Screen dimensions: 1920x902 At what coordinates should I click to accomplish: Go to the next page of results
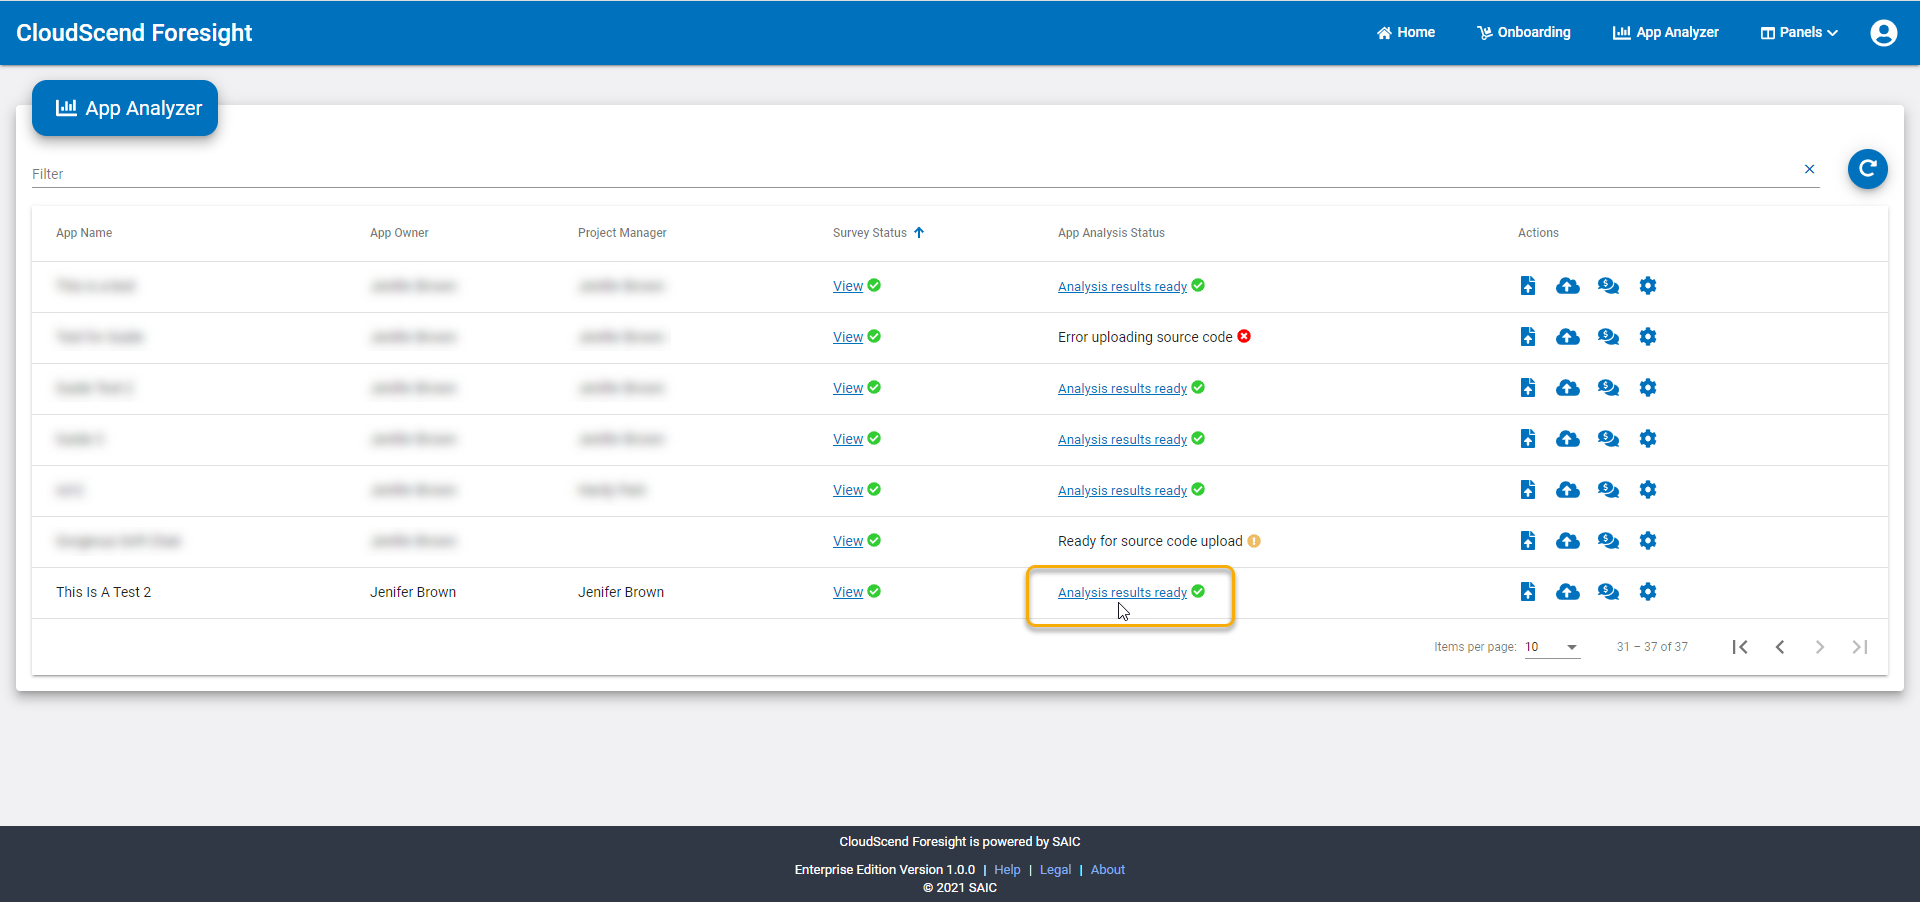point(1820,647)
